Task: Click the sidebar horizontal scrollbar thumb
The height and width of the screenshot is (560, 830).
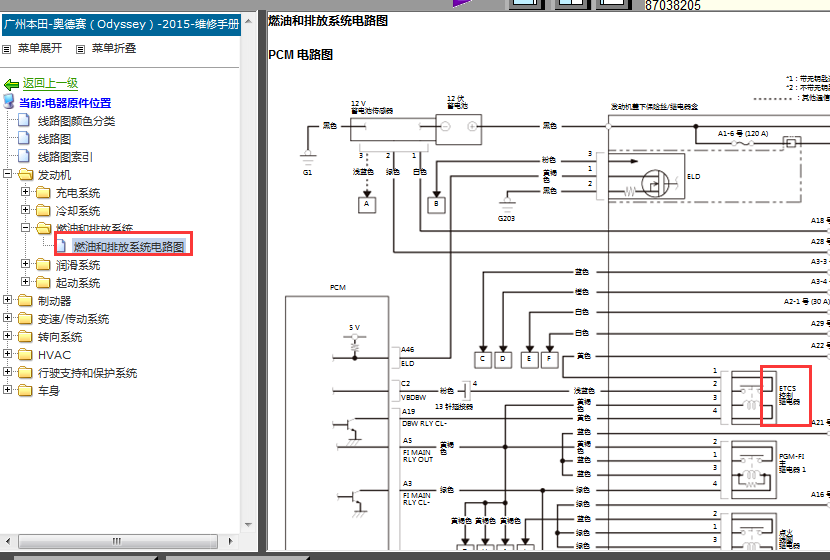Action: click(118, 541)
